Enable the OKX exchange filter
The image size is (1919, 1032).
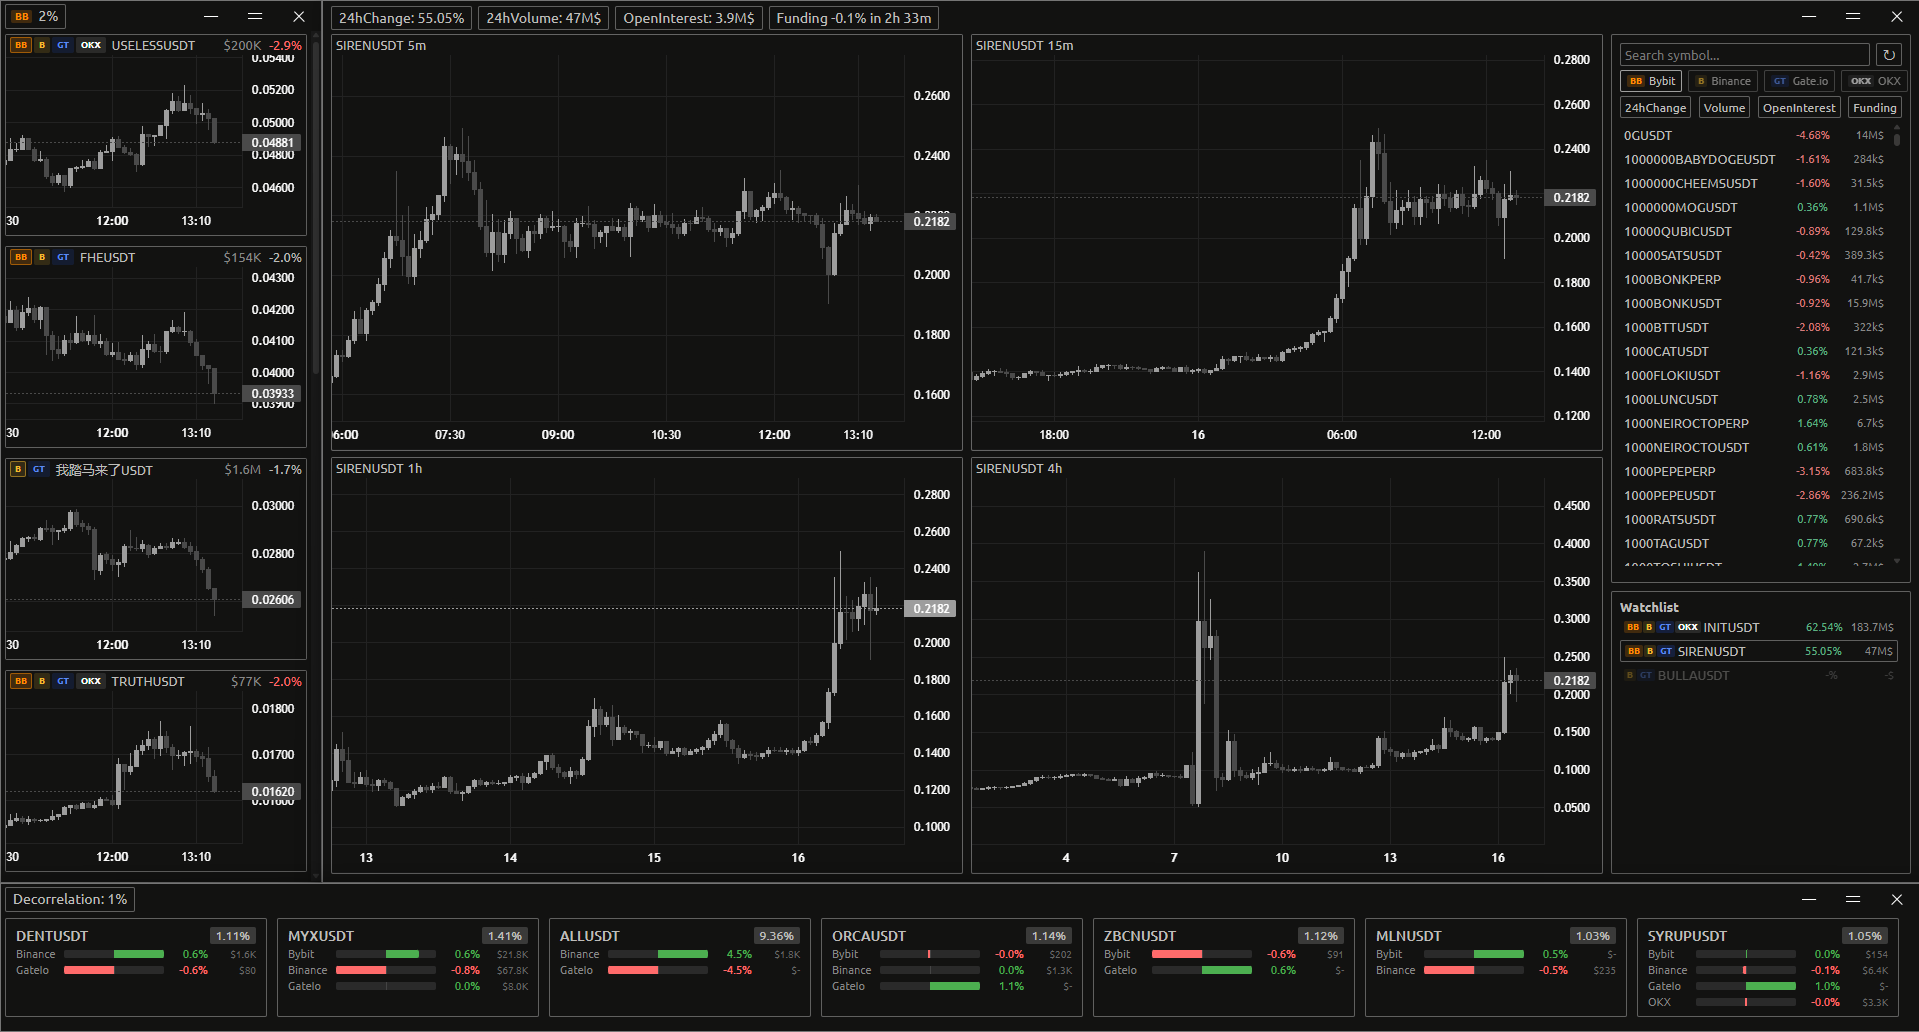click(1875, 81)
